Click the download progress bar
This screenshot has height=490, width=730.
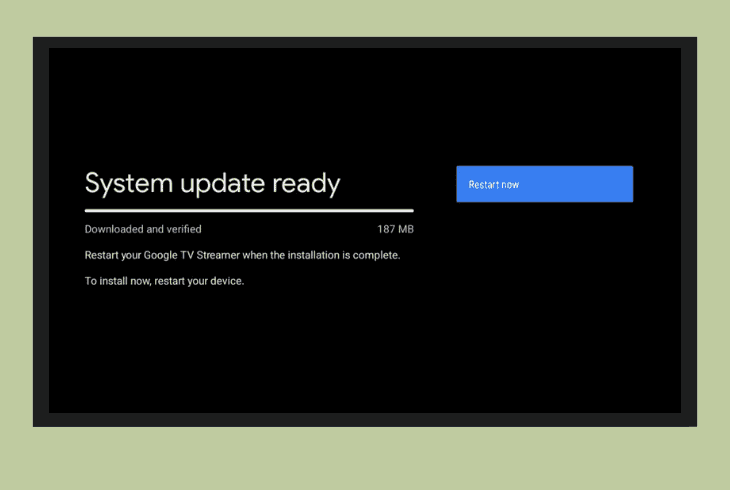click(249, 211)
